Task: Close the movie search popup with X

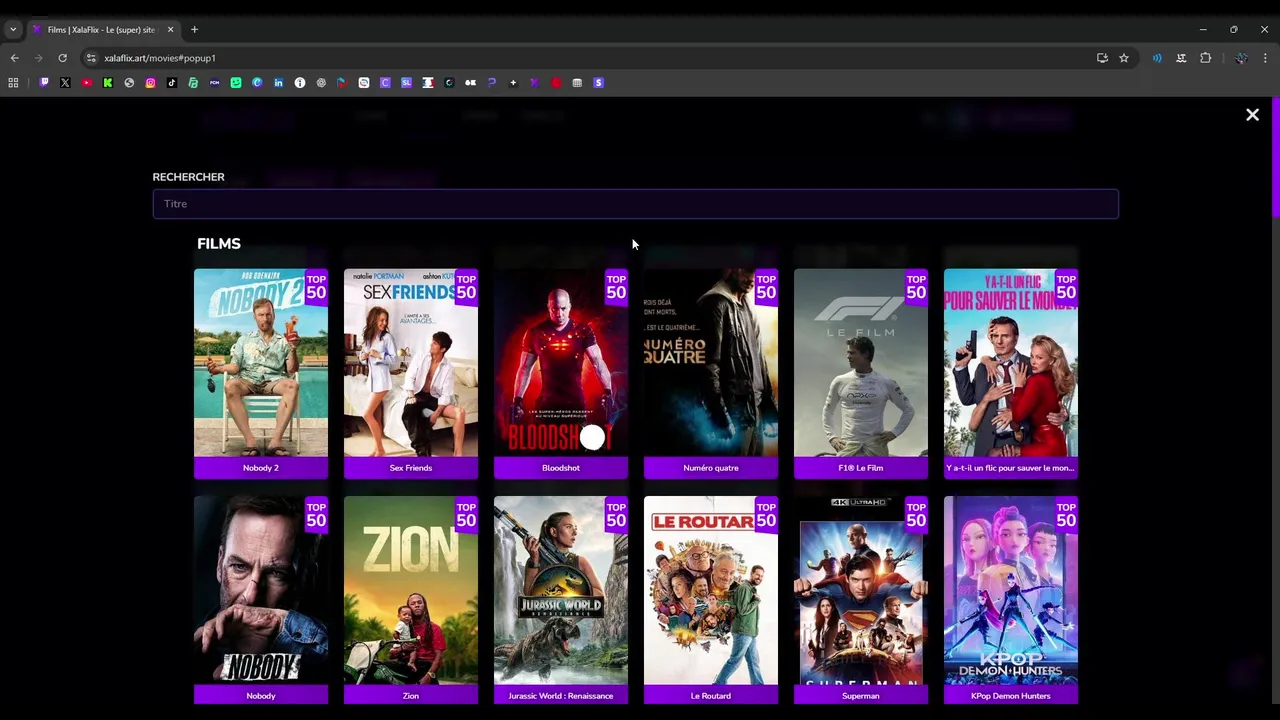Action: (x=1252, y=115)
